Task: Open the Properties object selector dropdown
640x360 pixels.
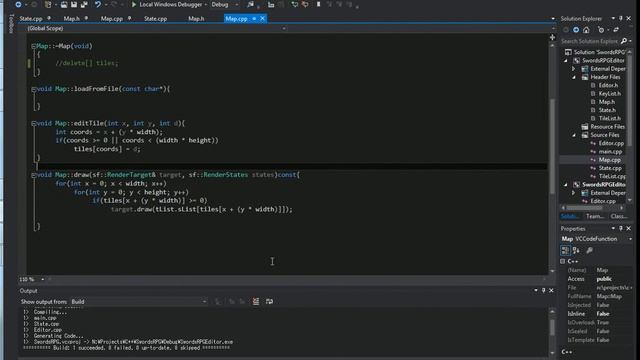Action: pyautogui.click(x=630, y=239)
